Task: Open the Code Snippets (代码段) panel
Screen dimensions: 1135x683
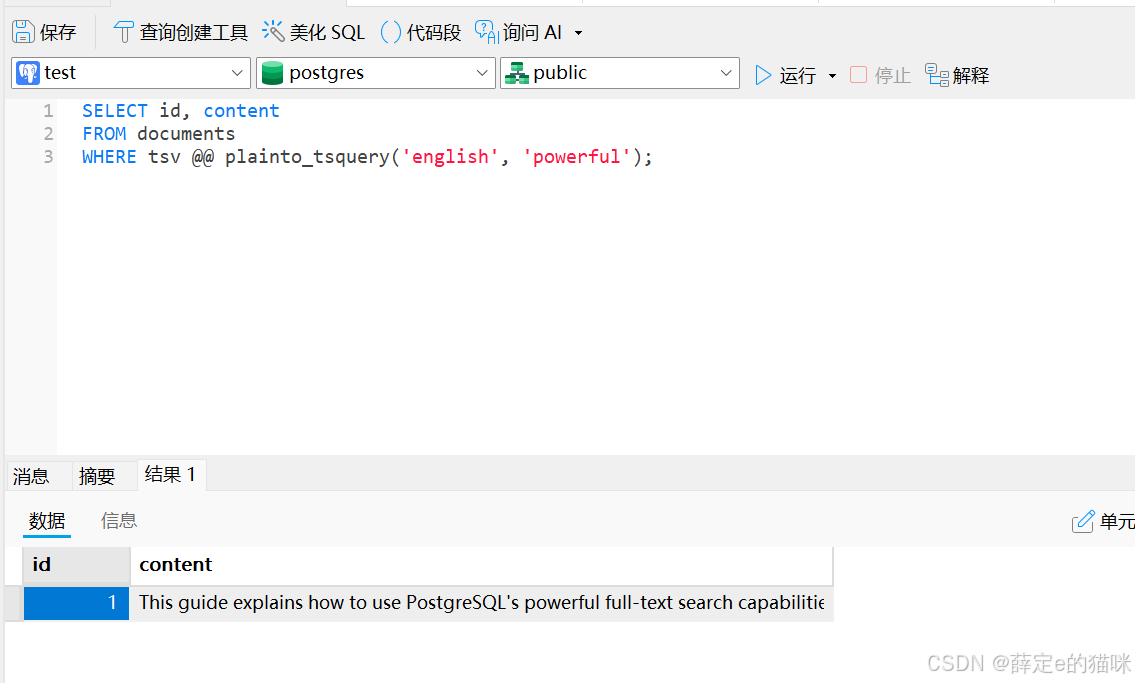Action: [421, 32]
